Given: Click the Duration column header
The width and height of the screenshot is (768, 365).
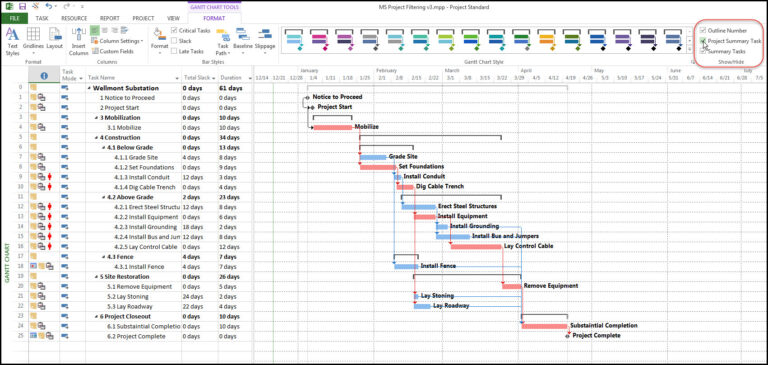Looking at the screenshot, I should click(x=231, y=78).
